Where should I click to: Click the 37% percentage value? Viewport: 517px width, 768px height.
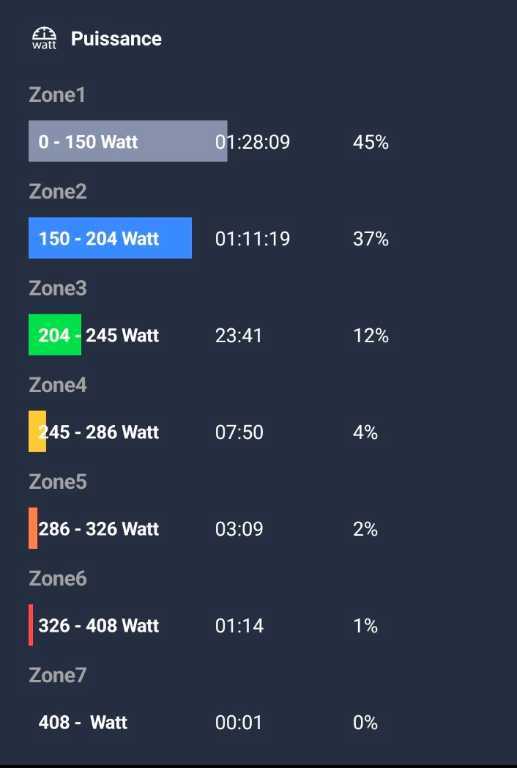click(371, 239)
